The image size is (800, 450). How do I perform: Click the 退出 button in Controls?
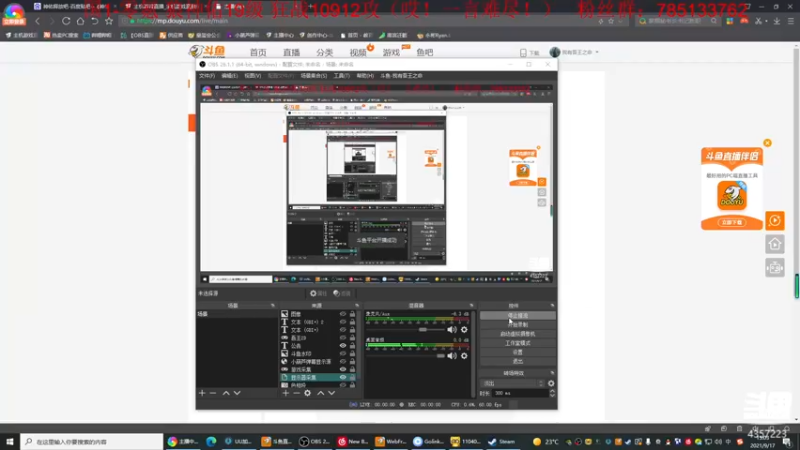pyautogui.click(x=517, y=361)
